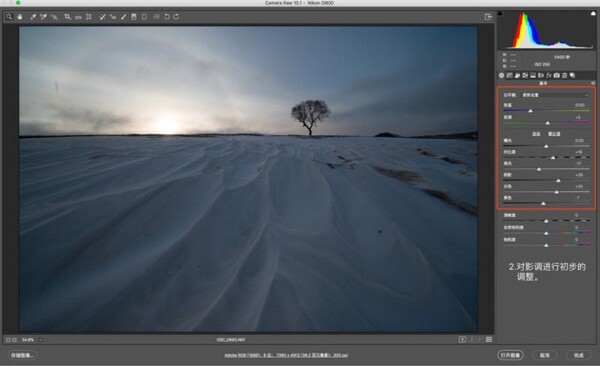Image resolution: width=600 pixels, height=370 pixels.
Task: Click the Default tone link
Action: pyautogui.click(x=554, y=134)
